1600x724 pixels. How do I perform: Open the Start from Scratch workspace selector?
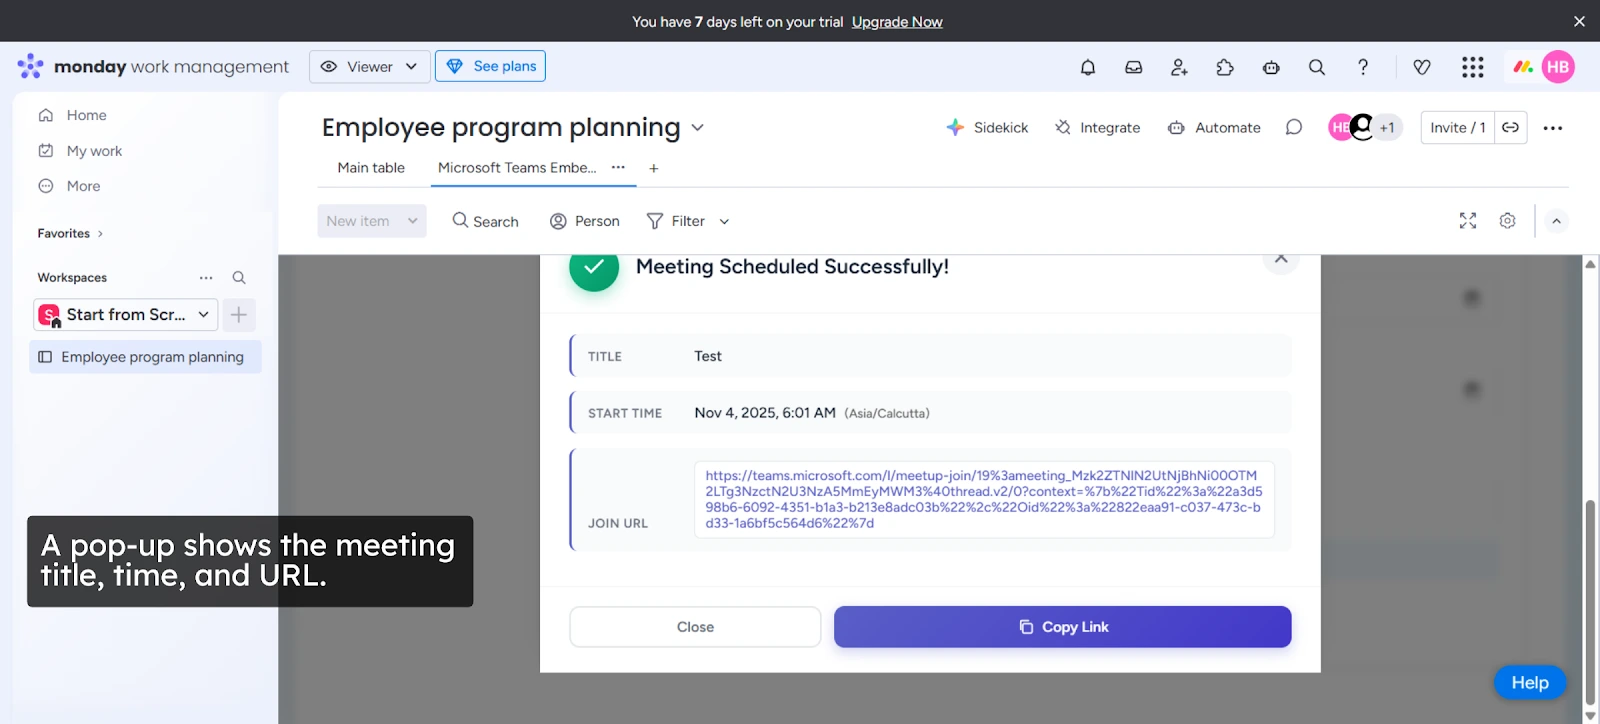pos(126,315)
